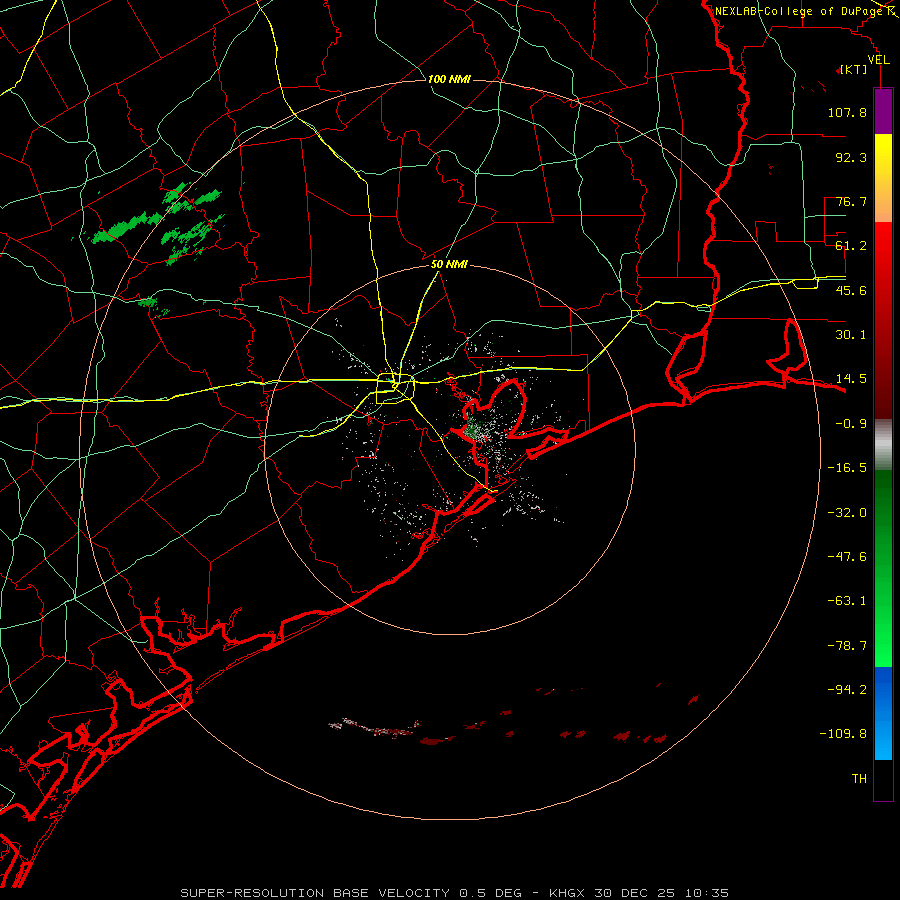
Task: Click the Super-Resolution Base Velocity caption
Action: click(455, 893)
